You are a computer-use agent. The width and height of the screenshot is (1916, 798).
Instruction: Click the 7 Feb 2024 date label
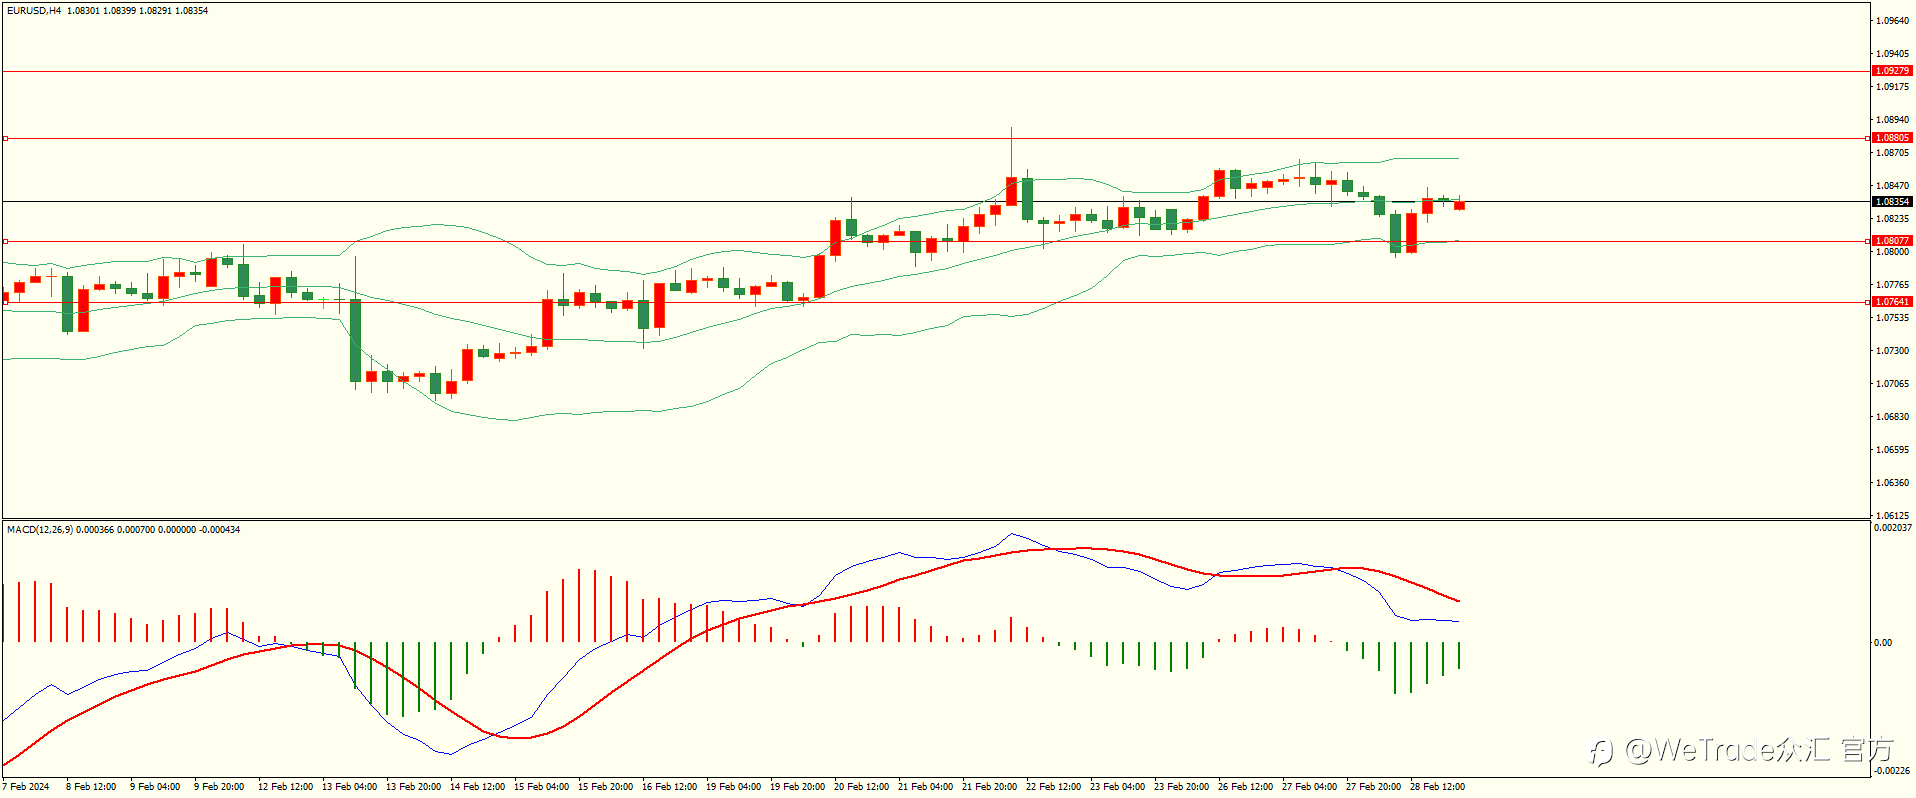(26, 787)
